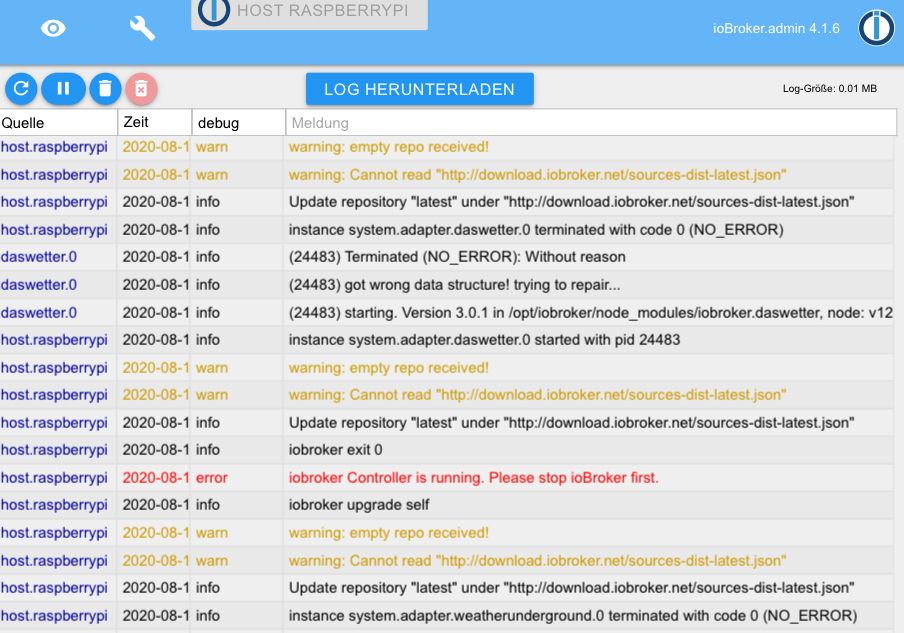This screenshot has height=633, width=904.
Task: Select the red error row 'iobroker Controller is running'
Action: tap(447, 477)
